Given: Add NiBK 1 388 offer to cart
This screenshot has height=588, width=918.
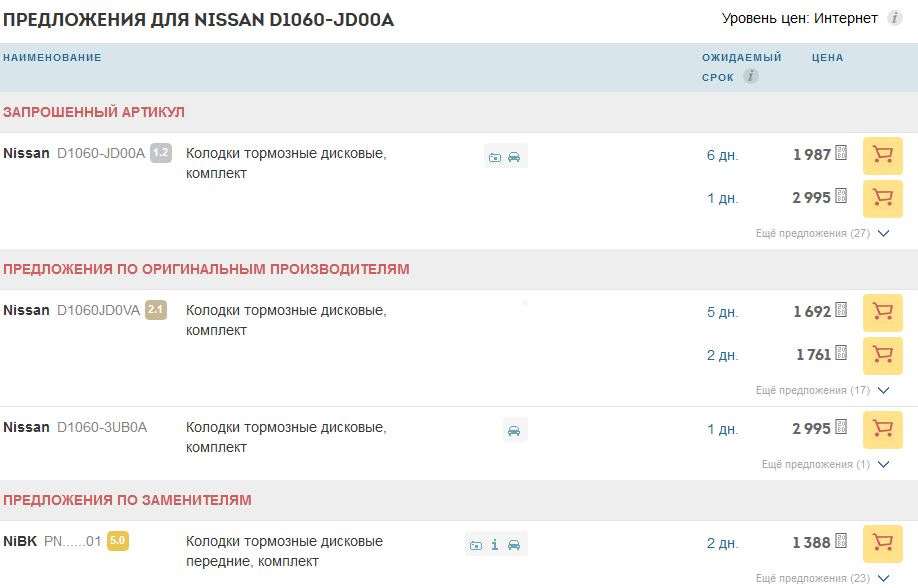Looking at the screenshot, I should [882, 543].
